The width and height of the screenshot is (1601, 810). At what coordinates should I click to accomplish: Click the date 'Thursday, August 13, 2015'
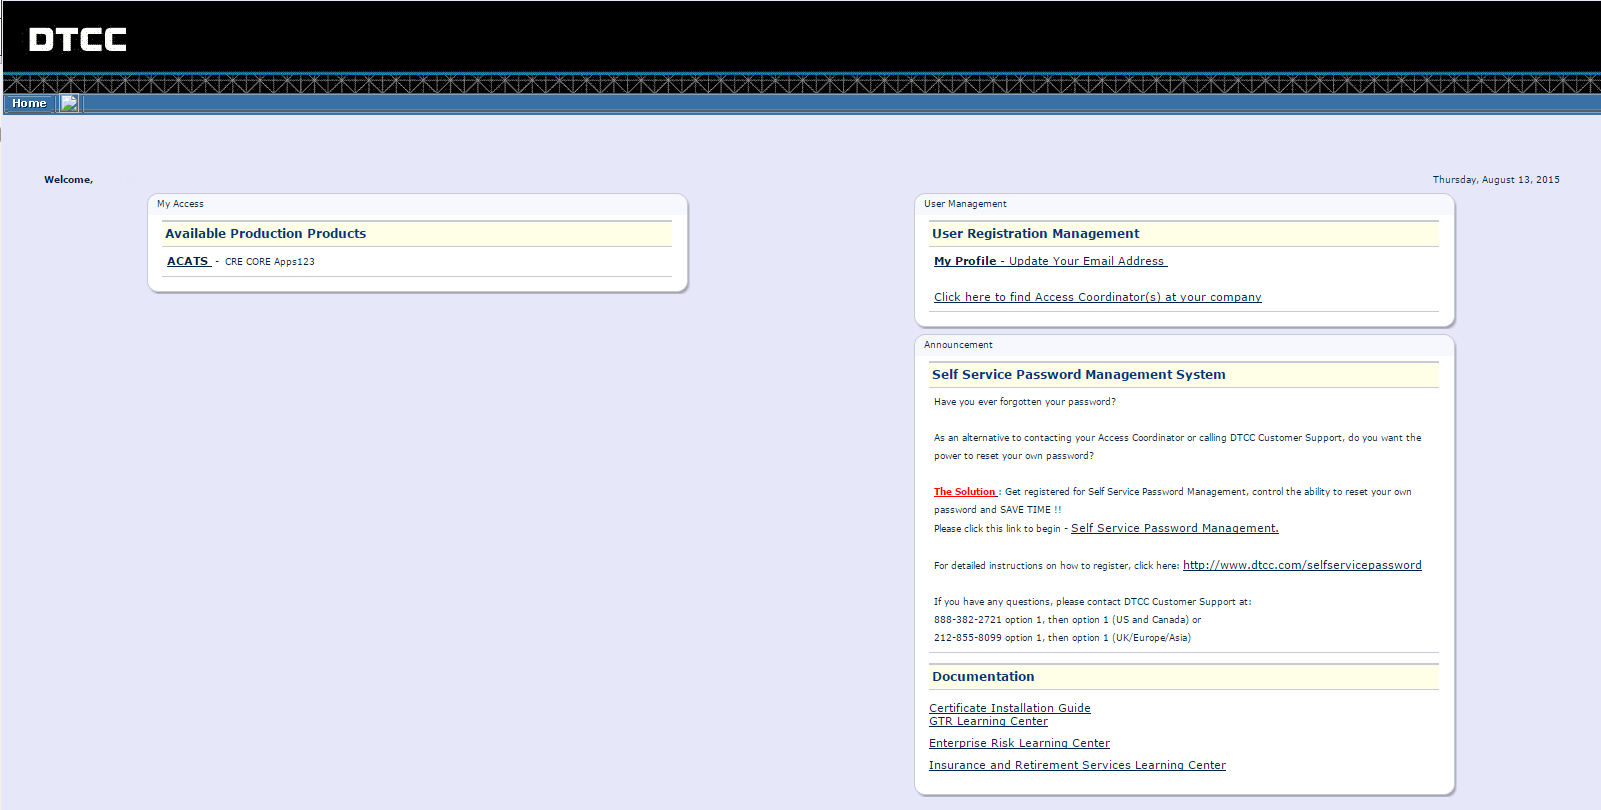tap(1496, 180)
